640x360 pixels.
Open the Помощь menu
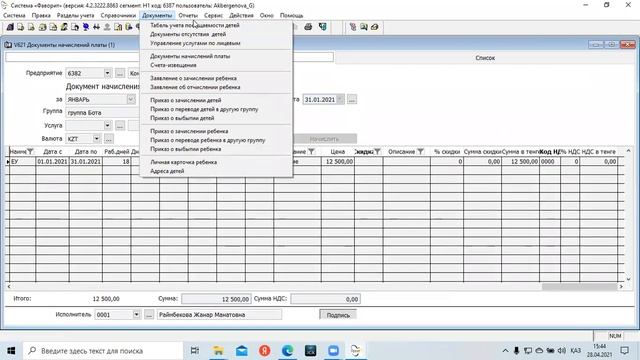pos(291,16)
